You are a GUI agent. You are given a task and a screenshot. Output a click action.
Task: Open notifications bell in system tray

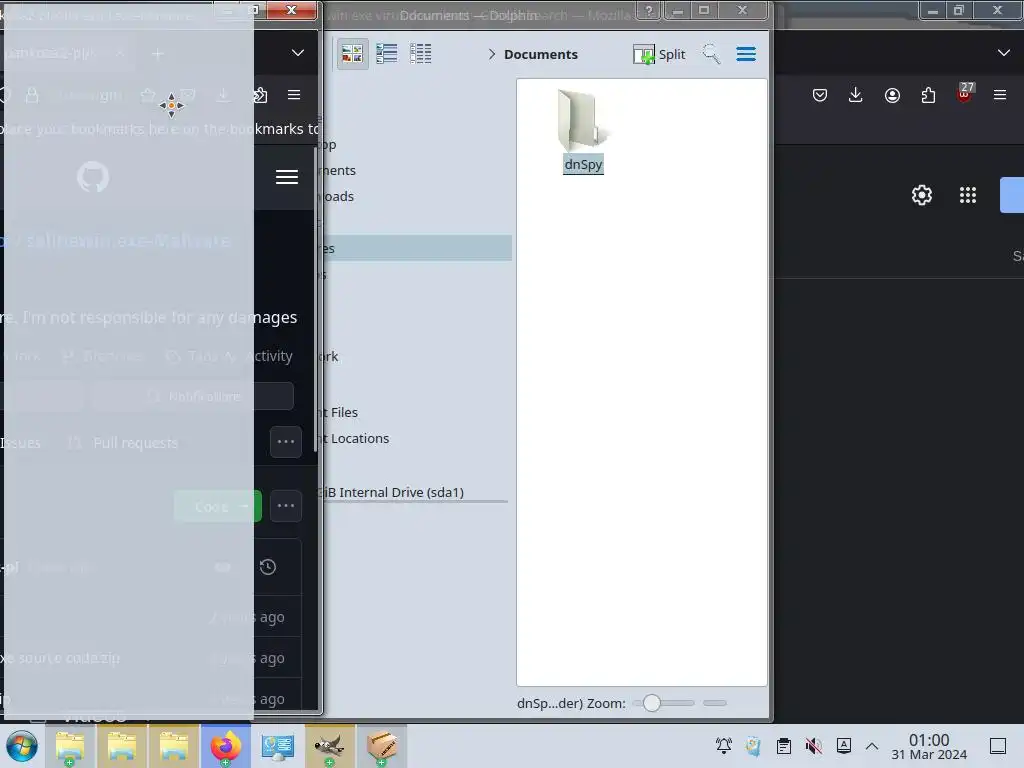click(x=724, y=746)
